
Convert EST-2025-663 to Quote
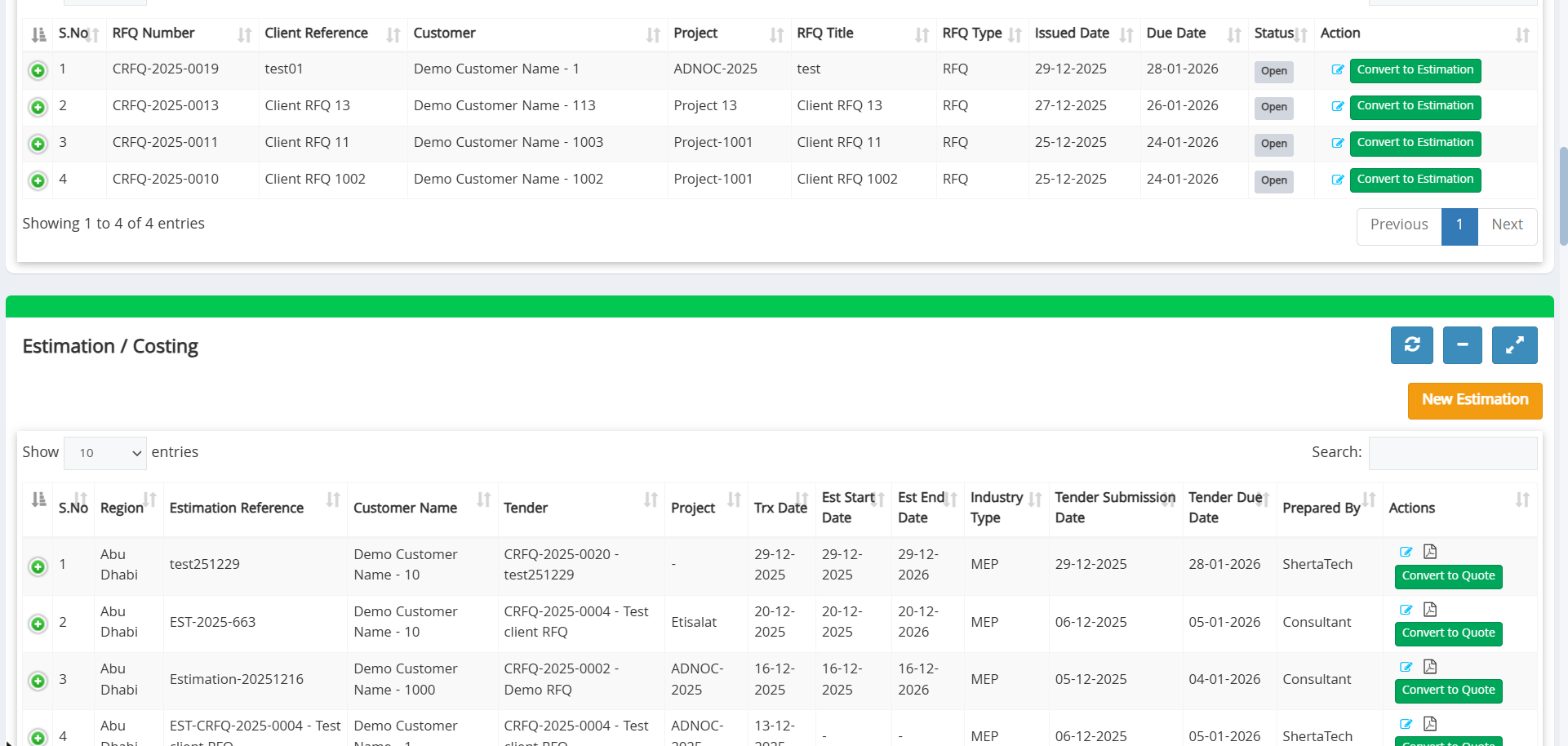point(1448,634)
